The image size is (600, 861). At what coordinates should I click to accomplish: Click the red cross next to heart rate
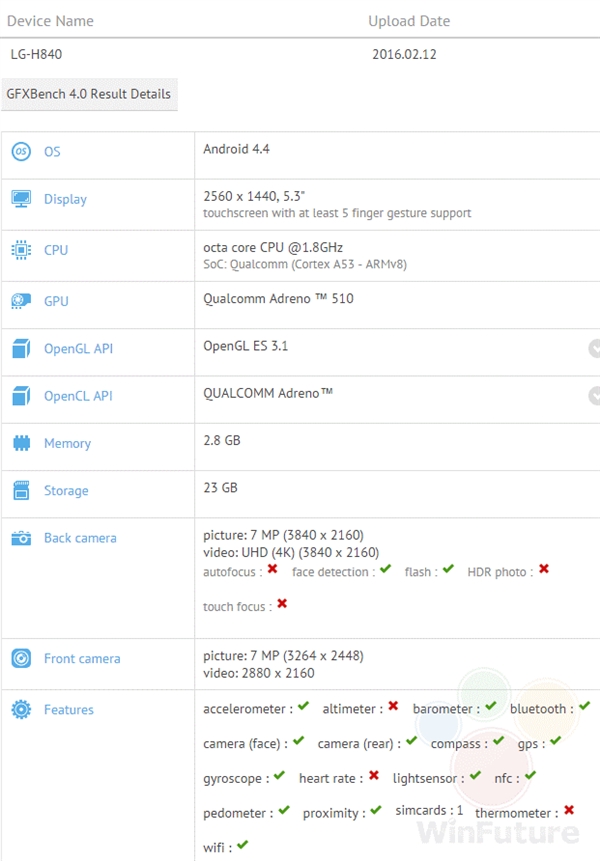click(373, 776)
